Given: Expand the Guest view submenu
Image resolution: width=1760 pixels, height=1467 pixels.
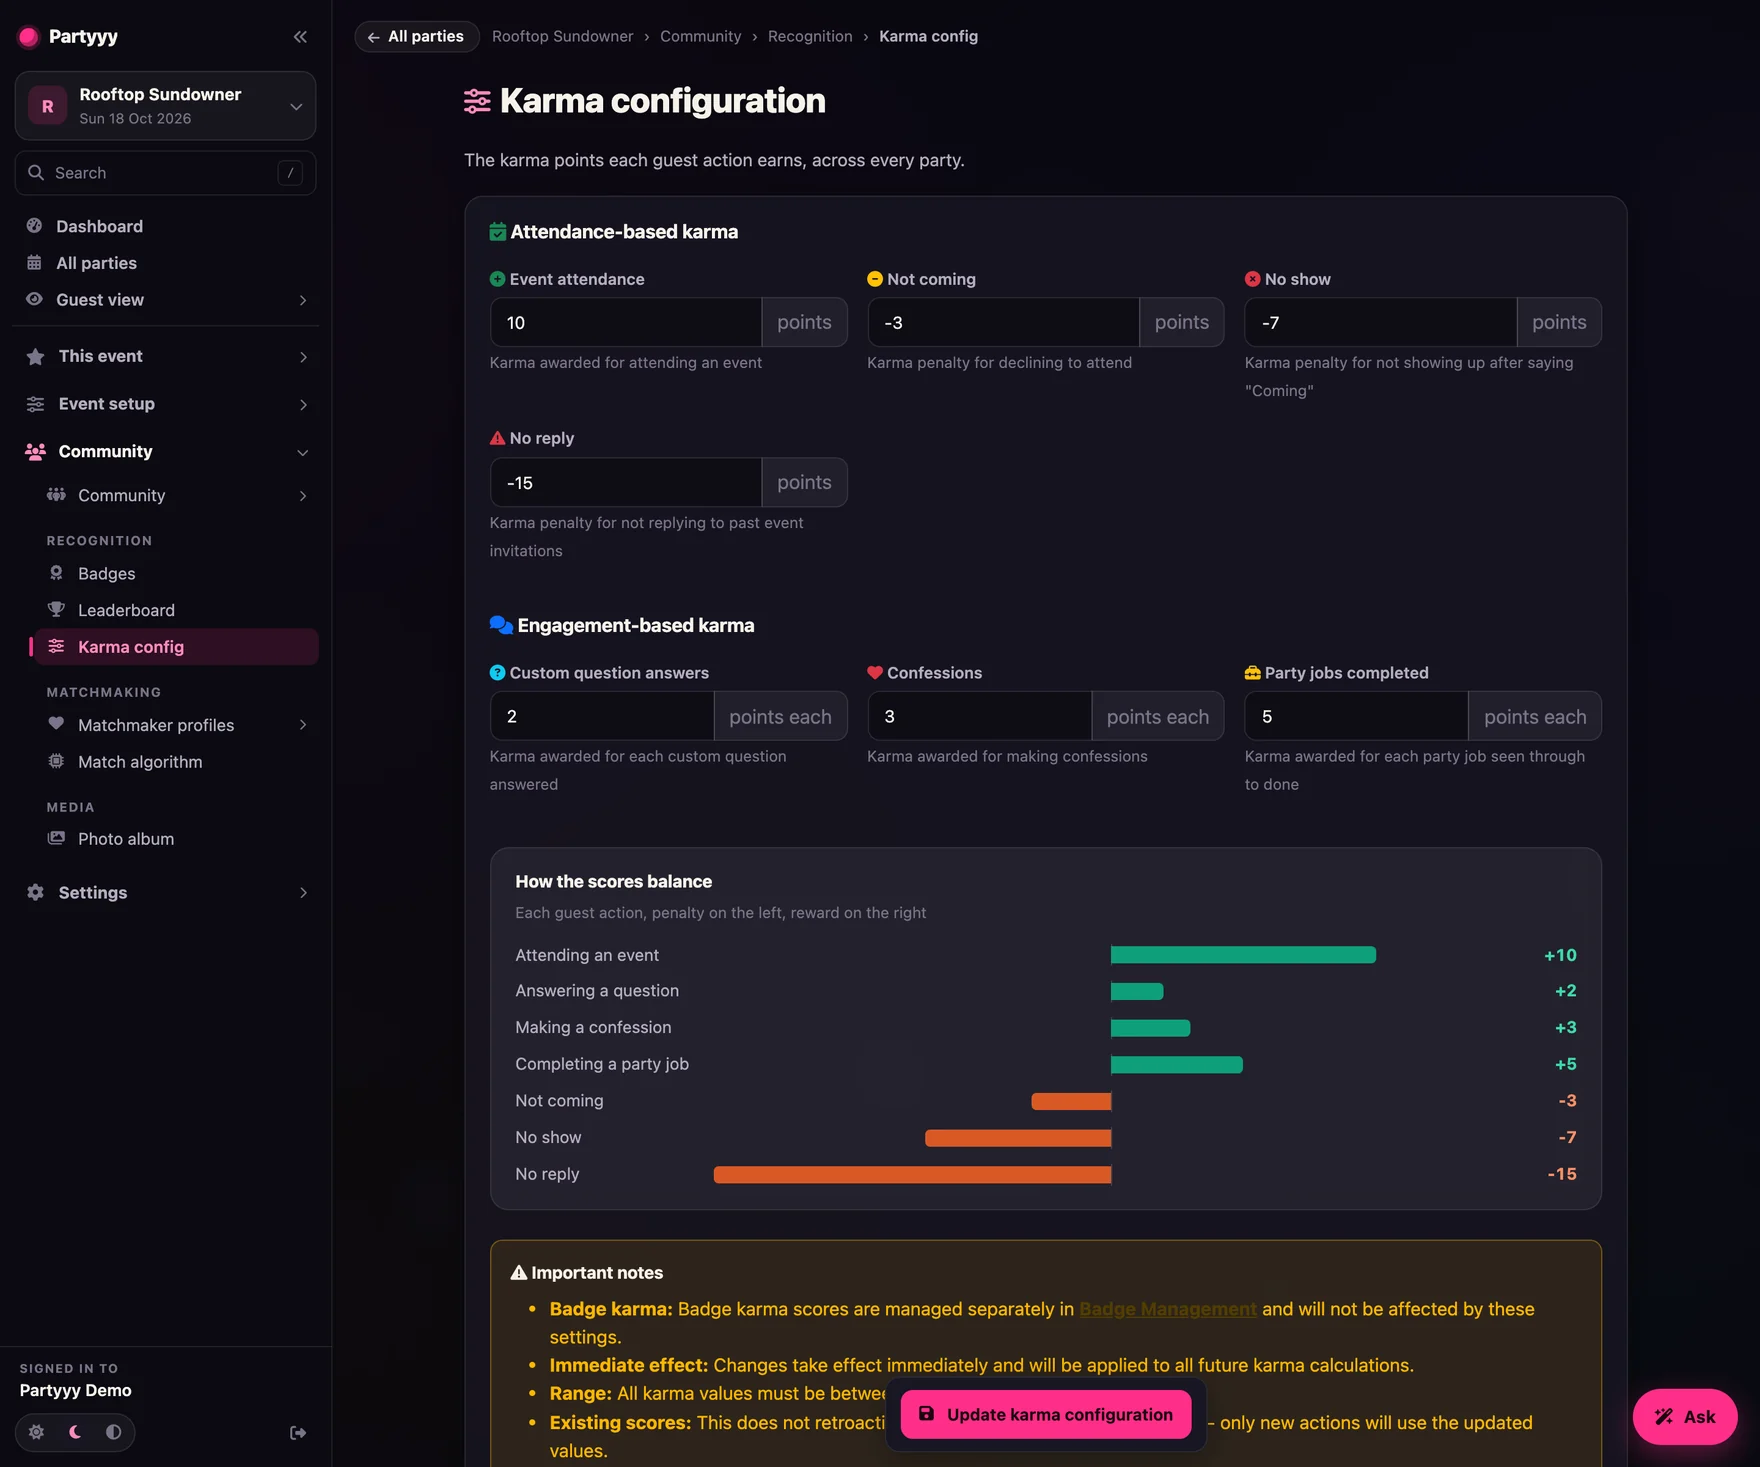Looking at the screenshot, I should click(302, 300).
